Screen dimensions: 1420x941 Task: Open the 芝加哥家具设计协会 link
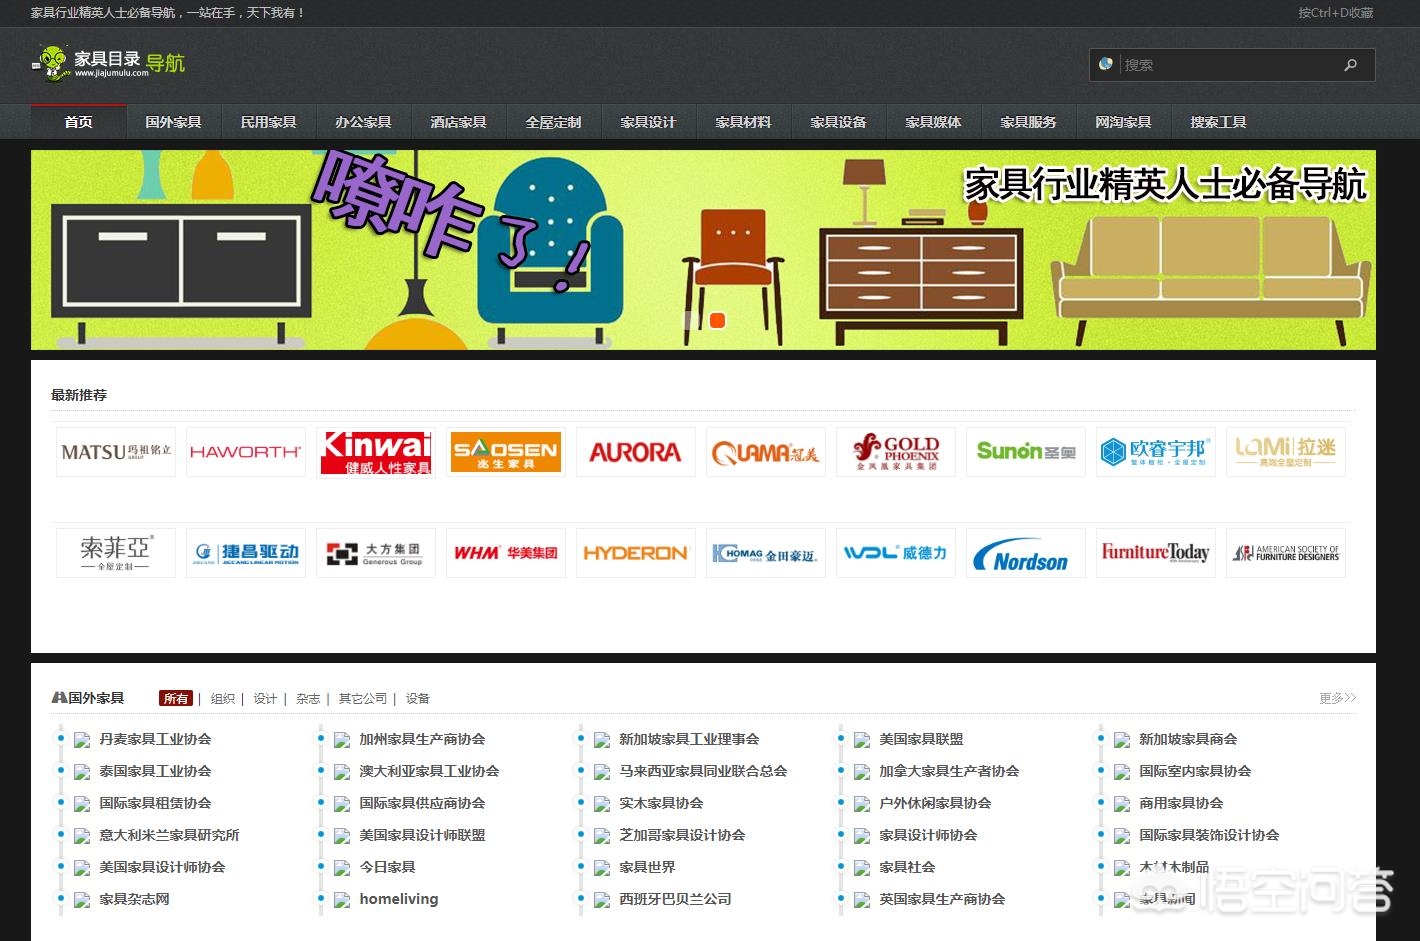point(682,835)
